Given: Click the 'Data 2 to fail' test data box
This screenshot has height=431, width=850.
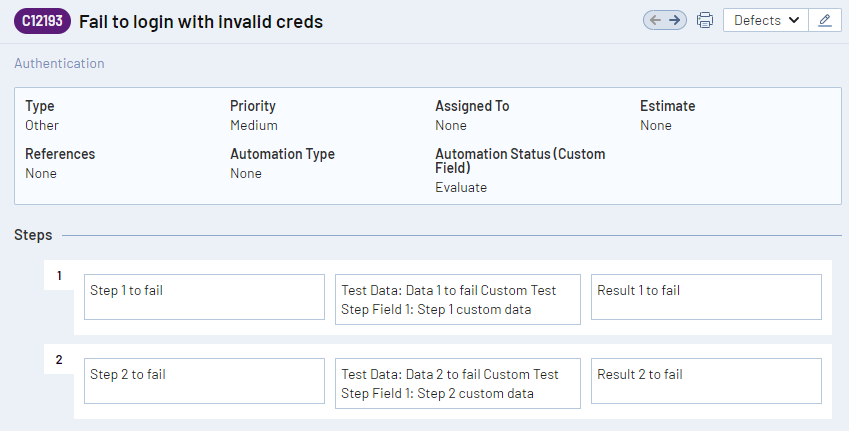Looking at the screenshot, I should click(457, 383).
